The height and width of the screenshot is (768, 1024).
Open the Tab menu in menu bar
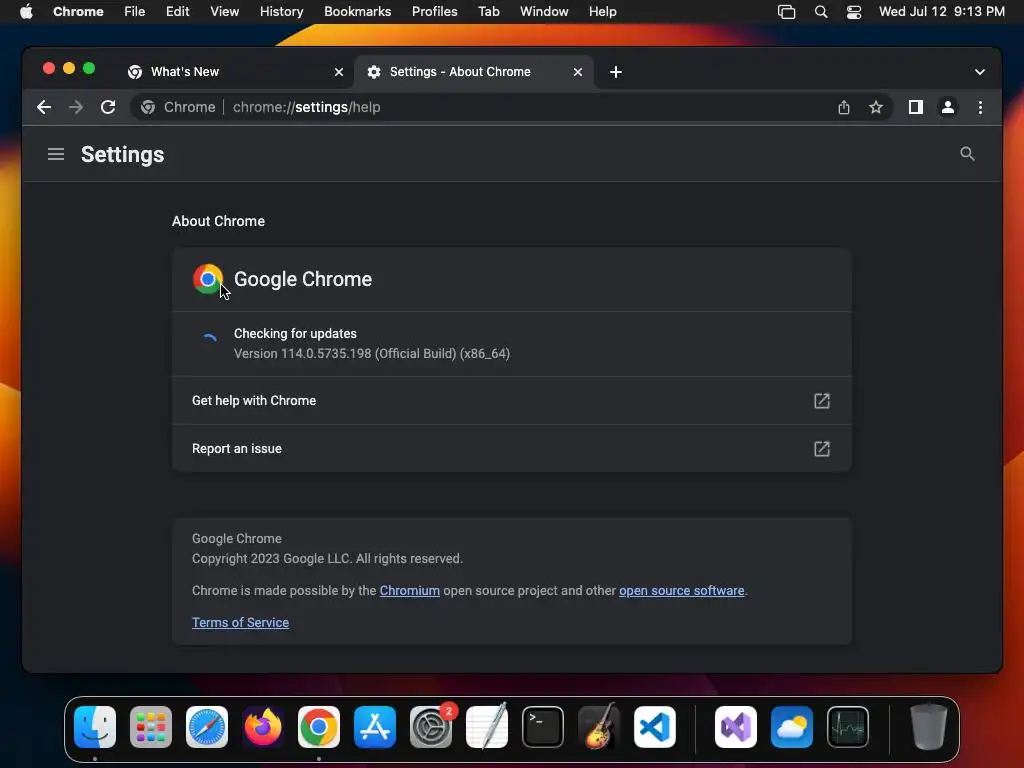tap(488, 12)
